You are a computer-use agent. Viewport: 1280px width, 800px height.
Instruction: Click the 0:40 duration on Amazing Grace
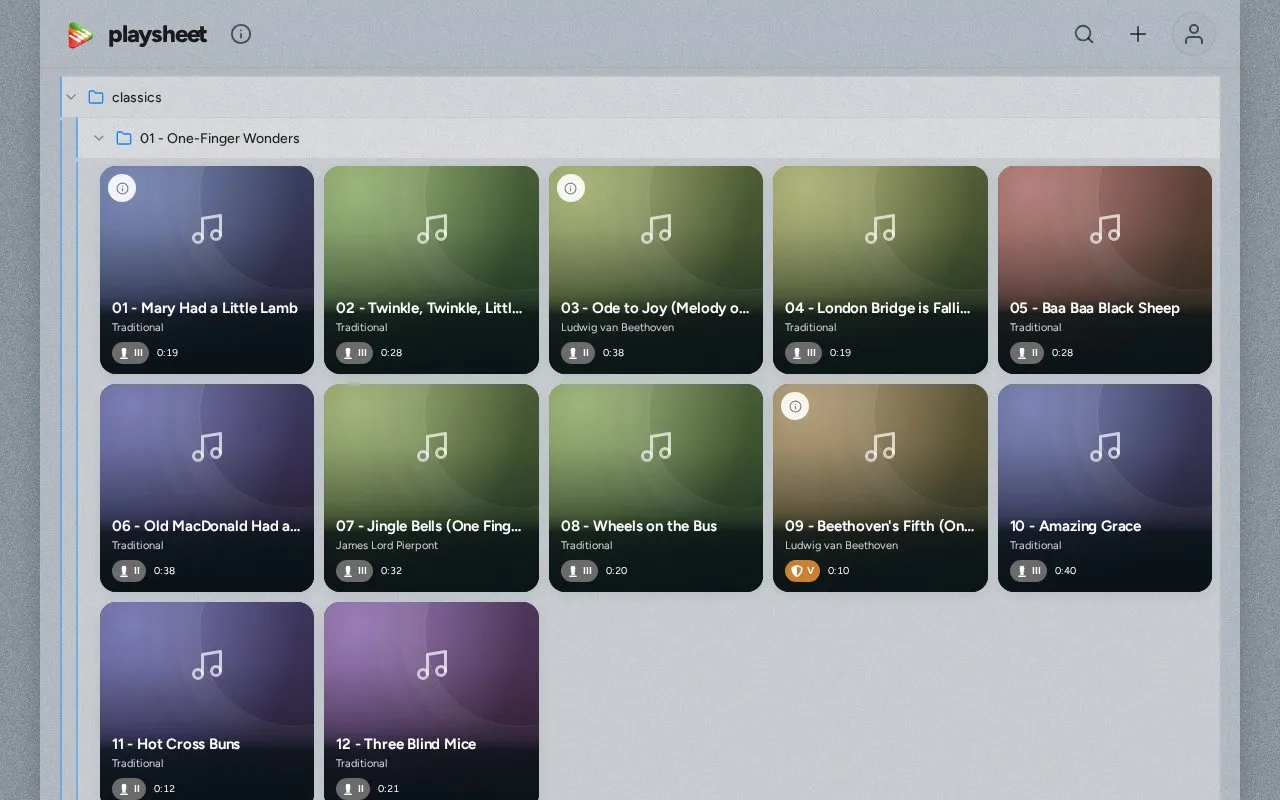[1066, 571]
